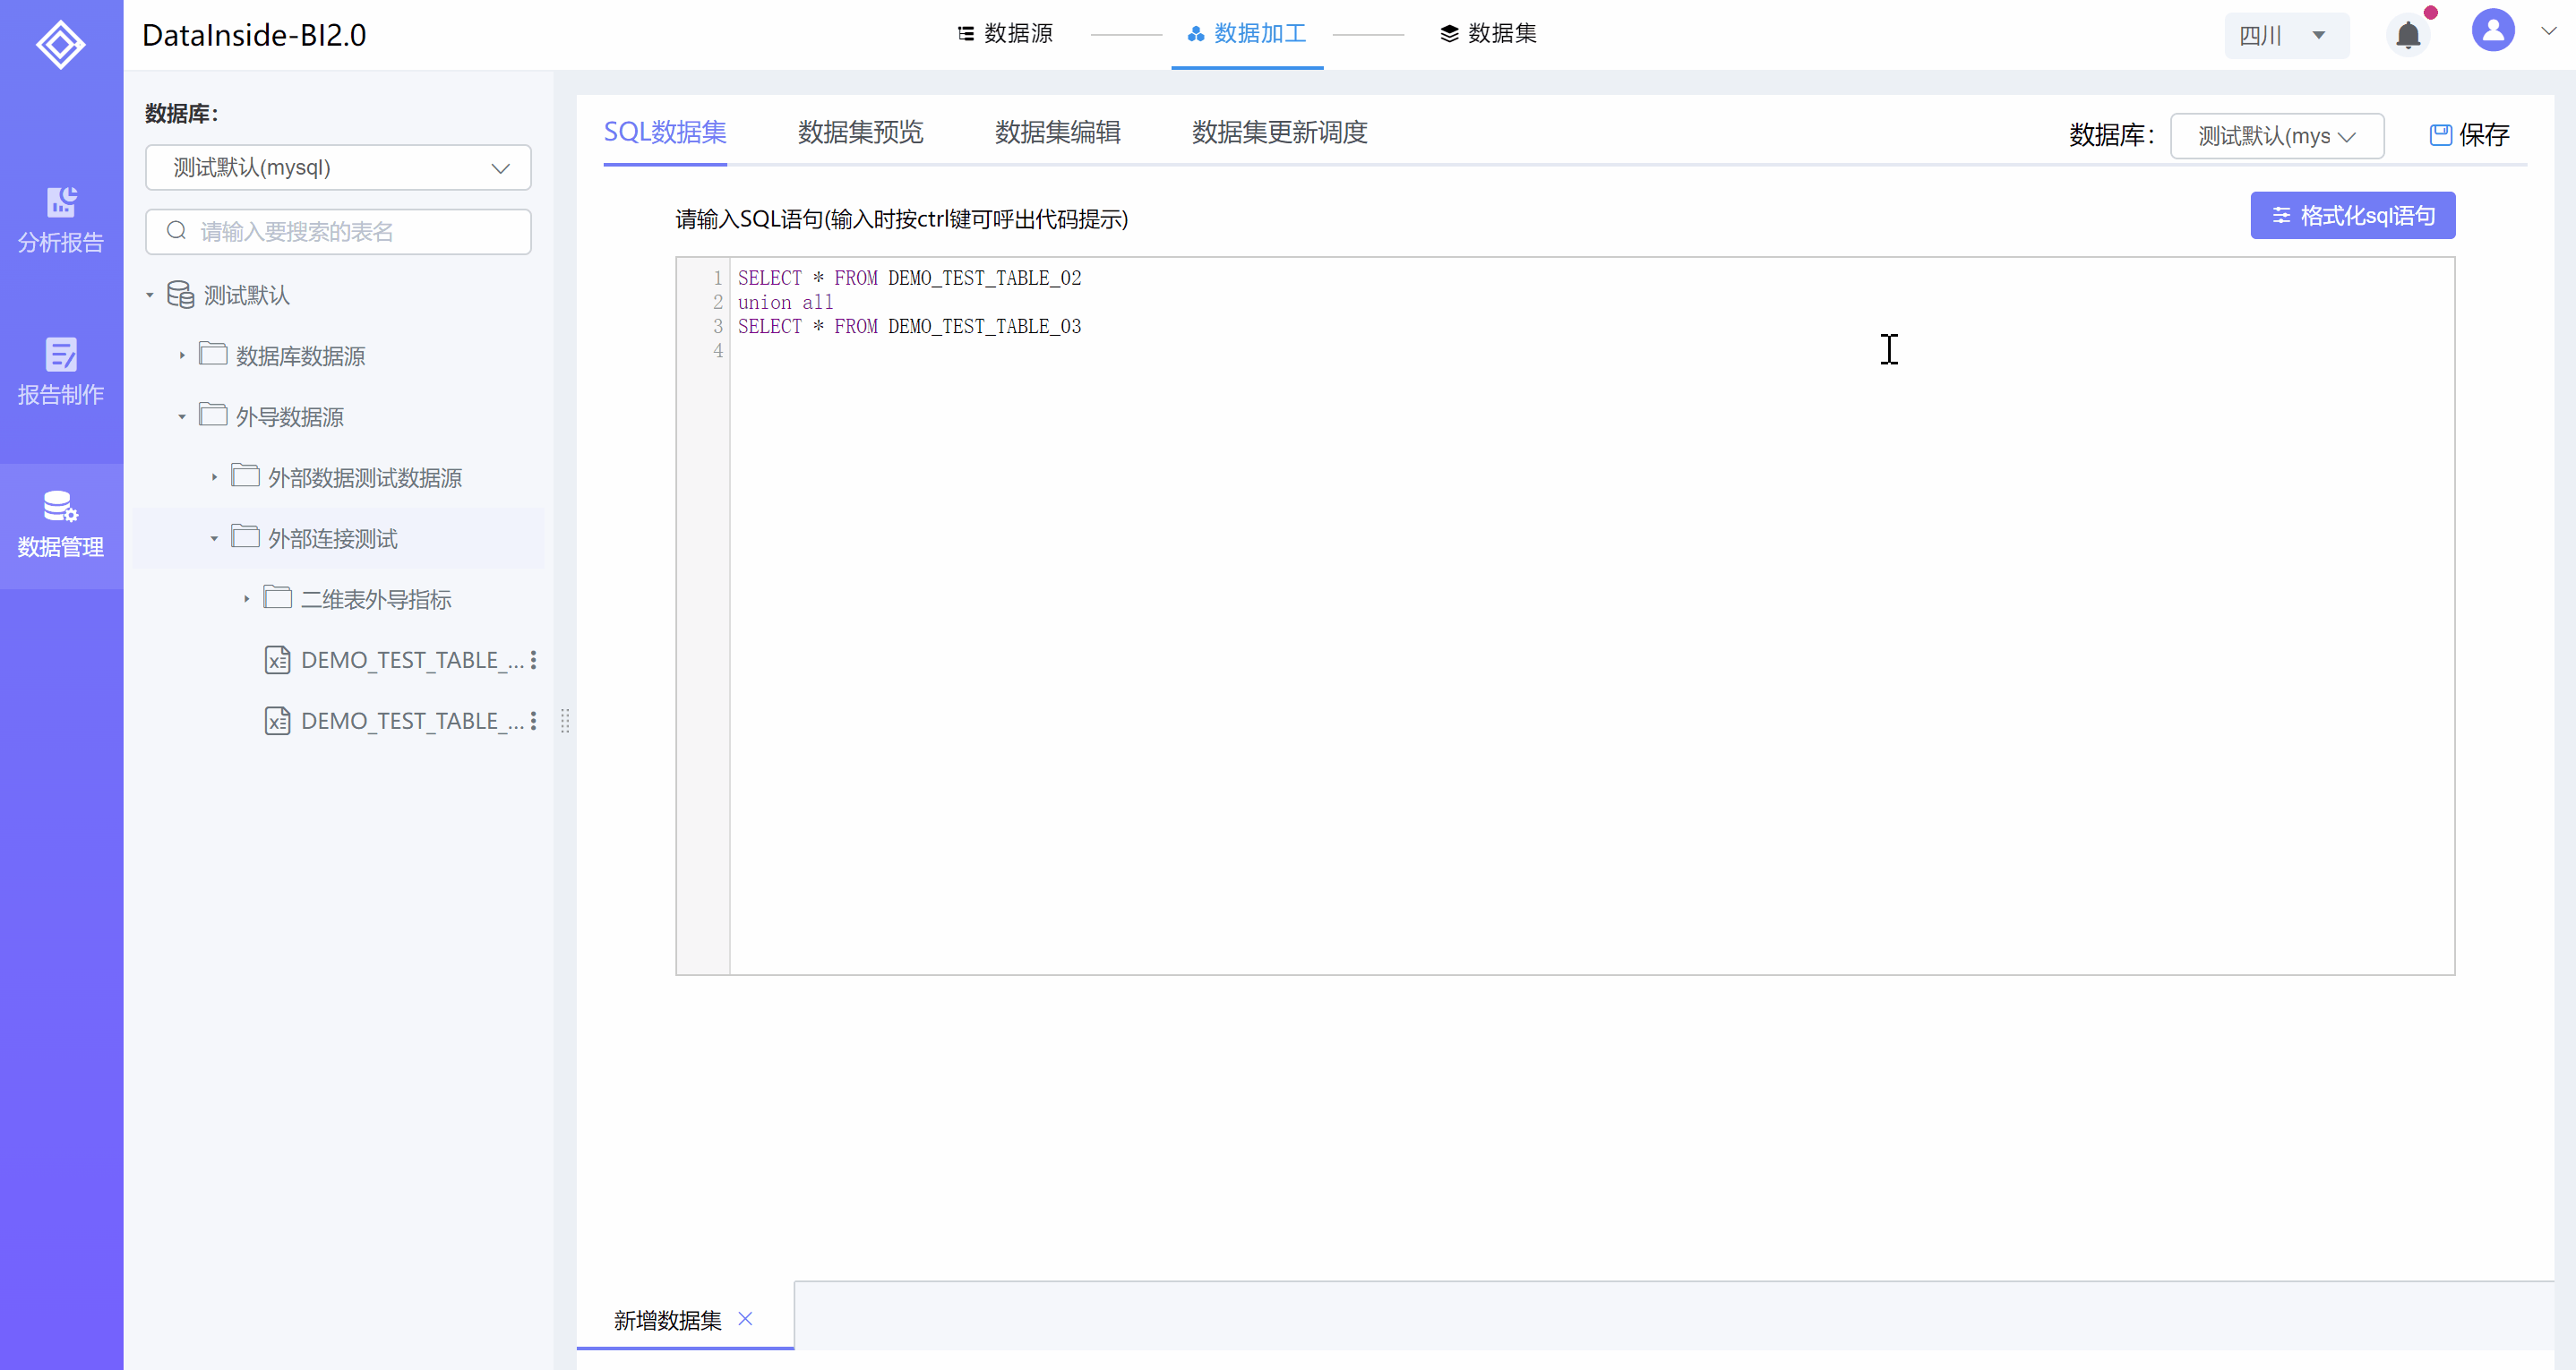Click the folder icon of 外部数据测试数据源

(245, 476)
